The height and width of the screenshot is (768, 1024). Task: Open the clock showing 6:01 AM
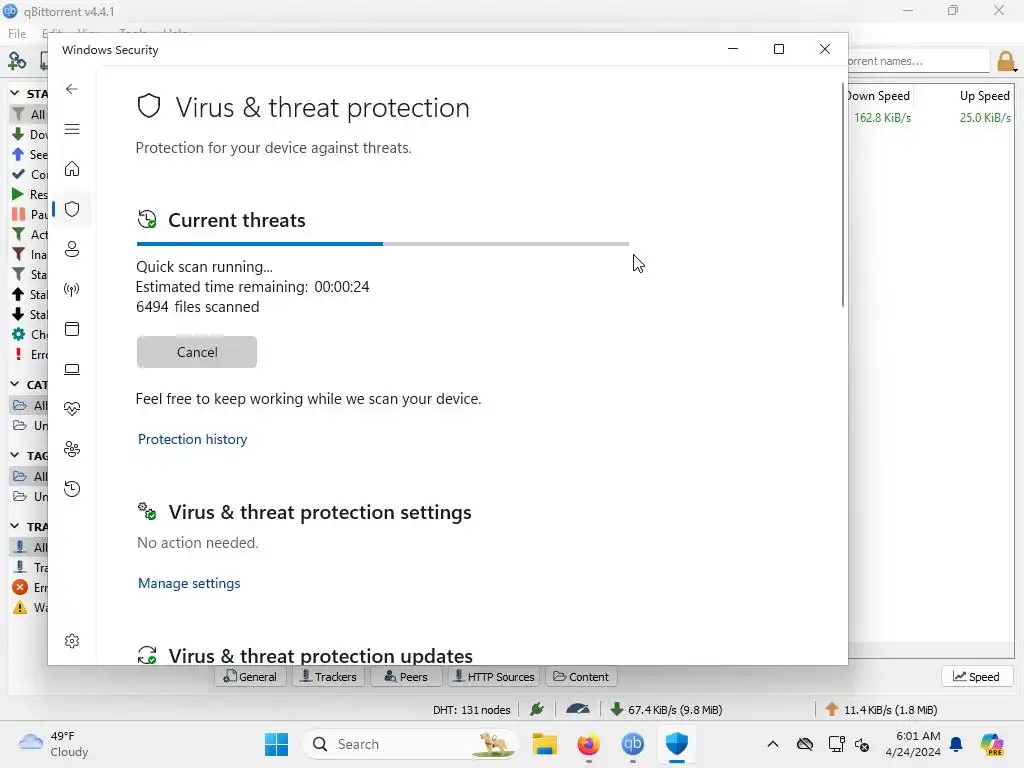tap(913, 744)
